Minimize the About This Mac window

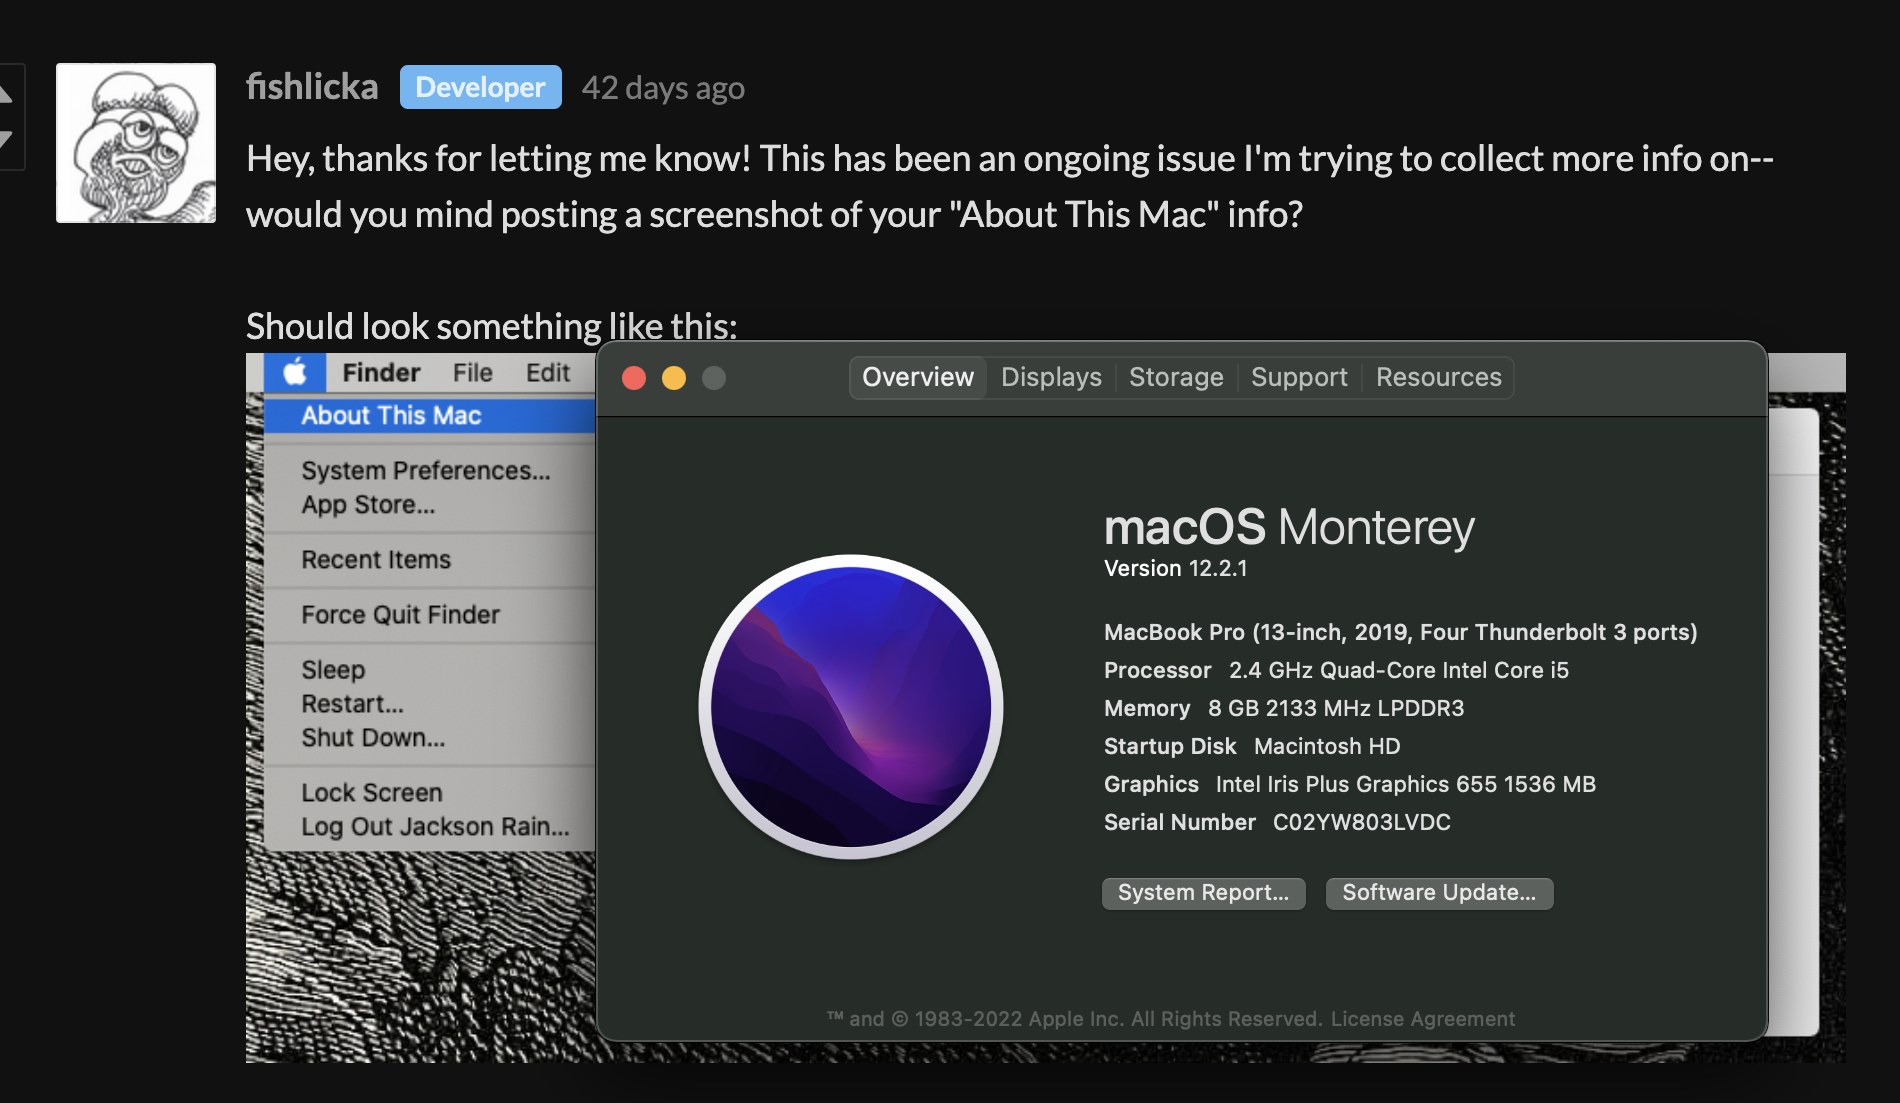(x=674, y=378)
